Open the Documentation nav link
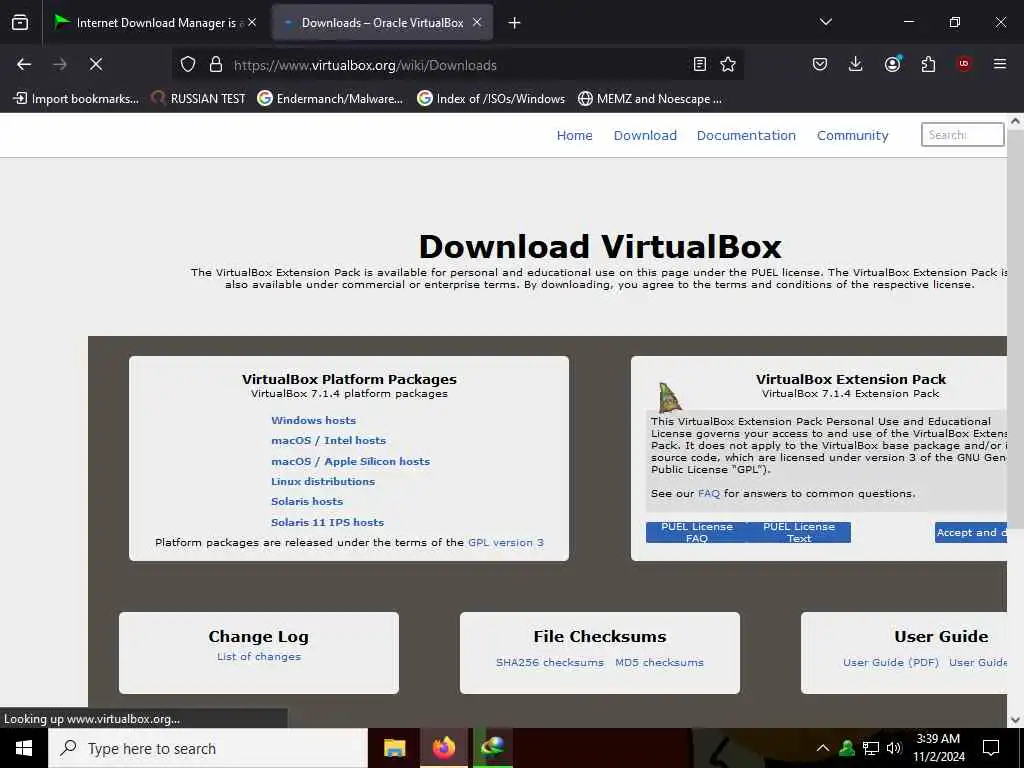This screenshot has width=1024, height=768. click(x=746, y=135)
